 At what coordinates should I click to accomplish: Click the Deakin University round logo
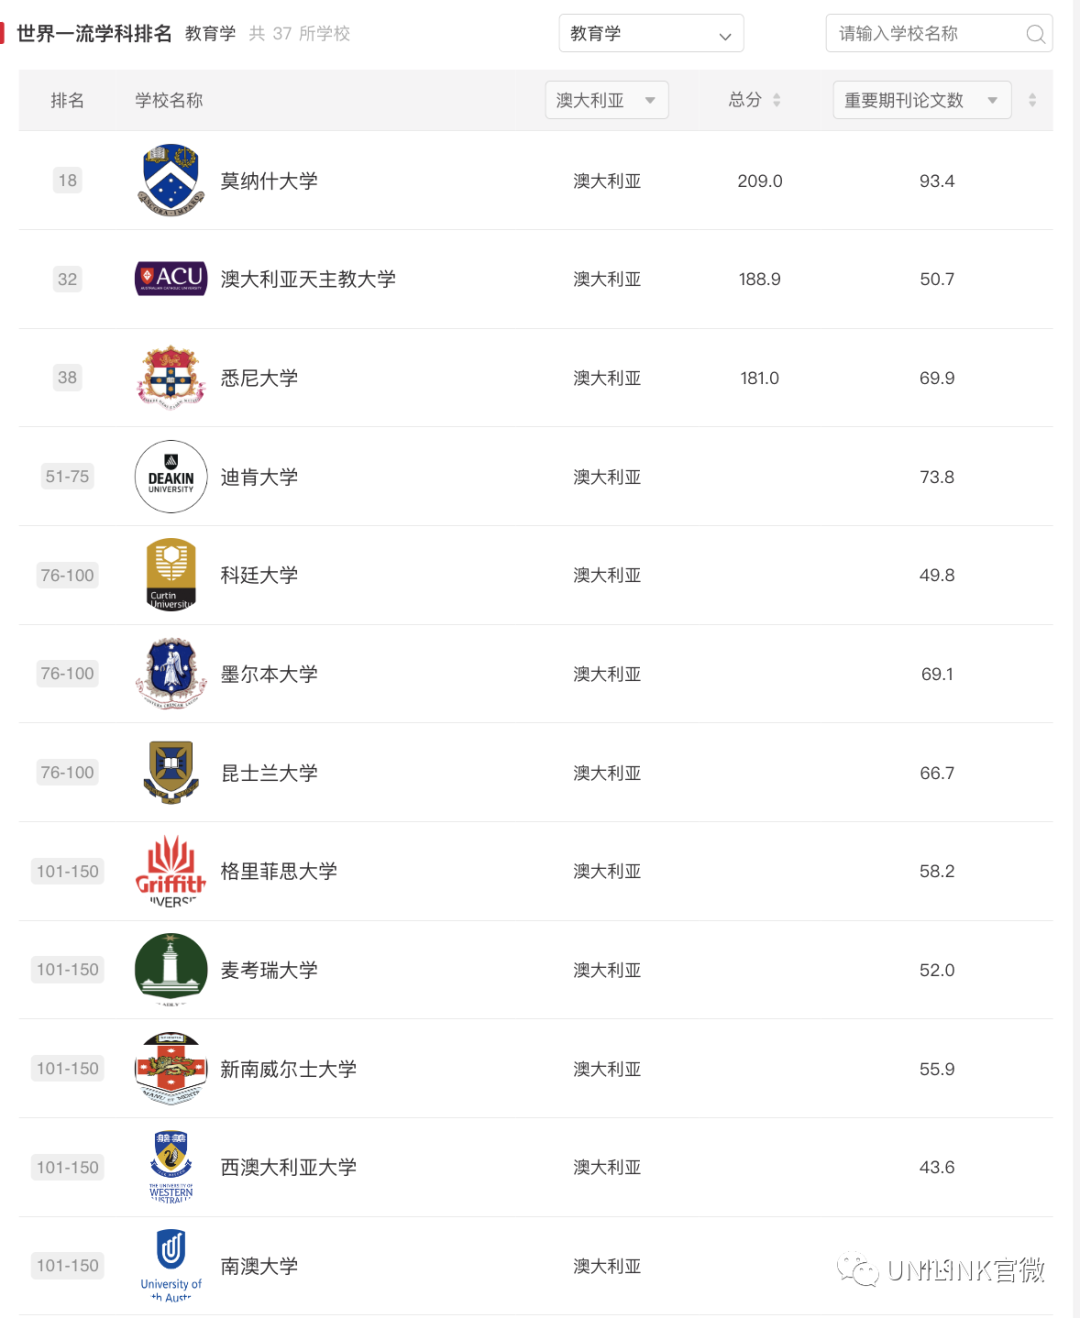[171, 477]
